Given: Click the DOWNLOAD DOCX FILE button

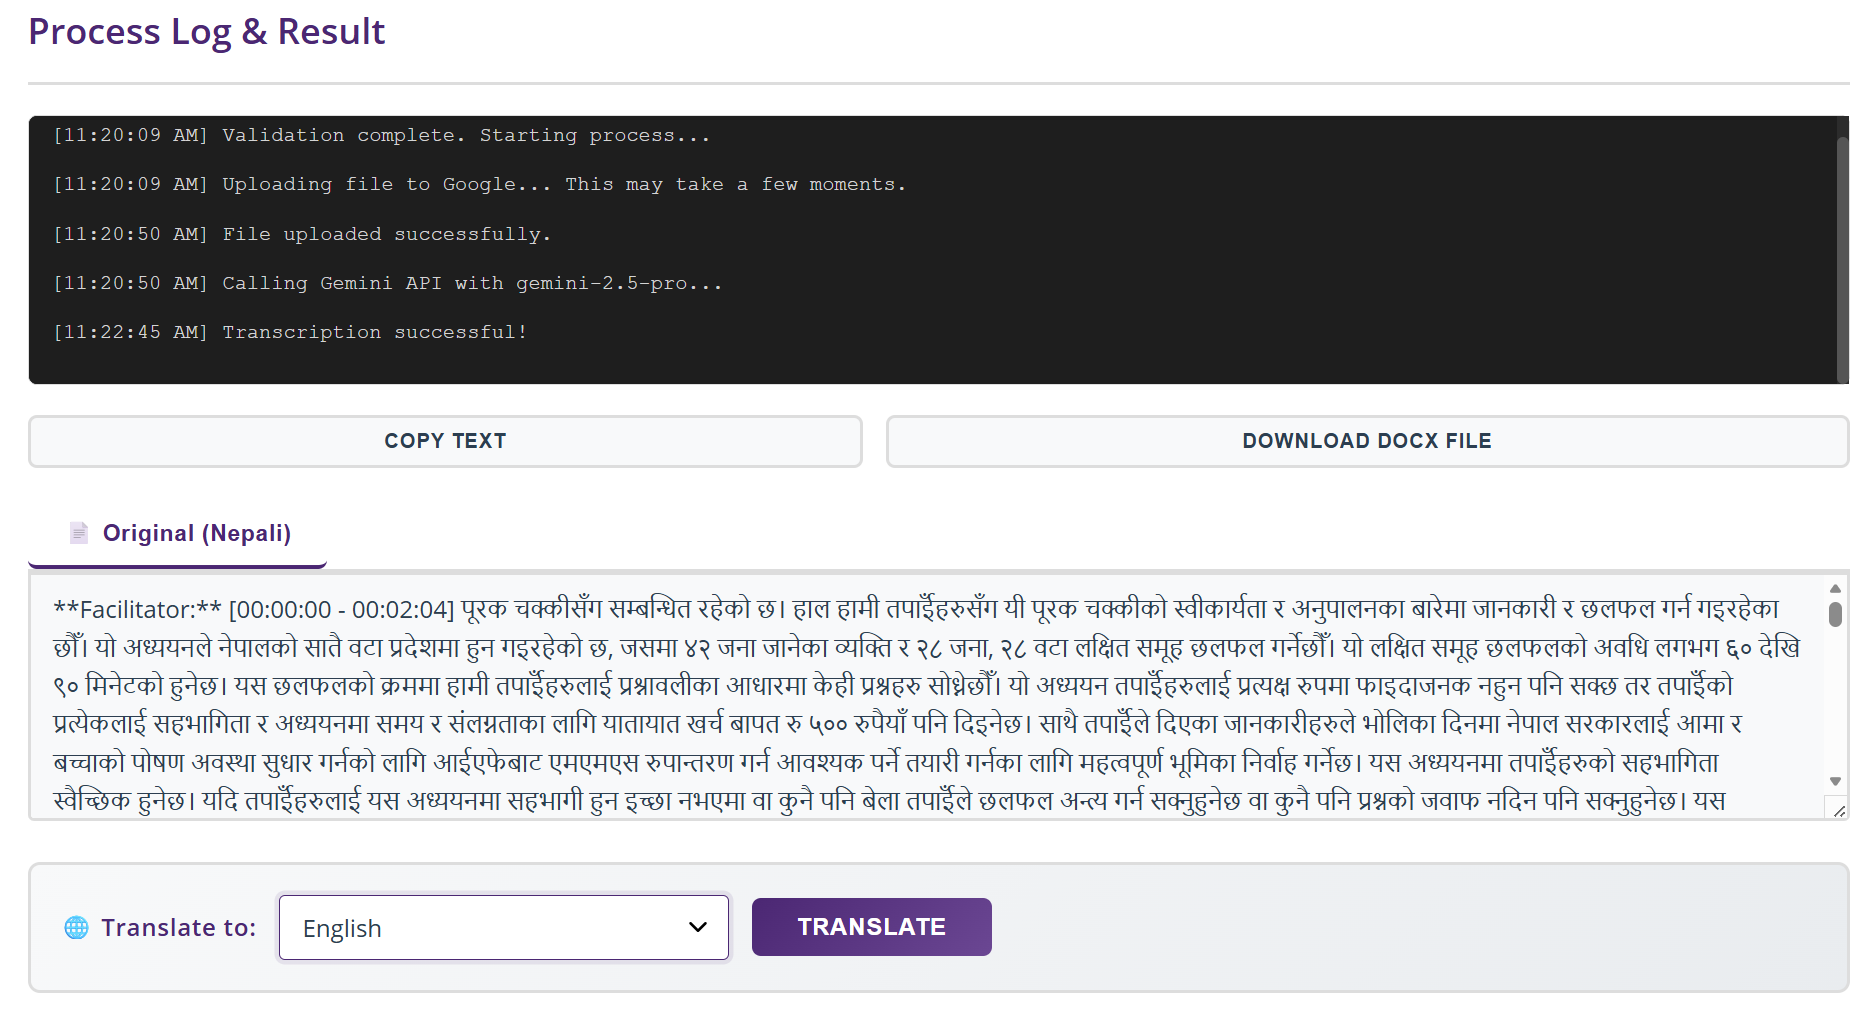Looking at the screenshot, I should coord(1367,441).
